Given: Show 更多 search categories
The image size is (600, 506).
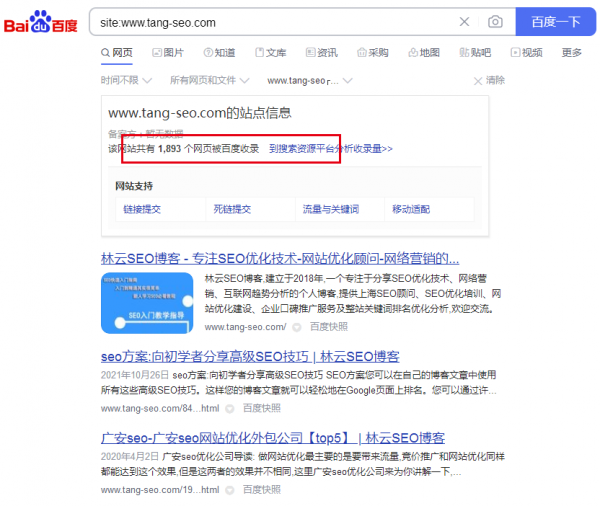Looking at the screenshot, I should click(x=571, y=52).
